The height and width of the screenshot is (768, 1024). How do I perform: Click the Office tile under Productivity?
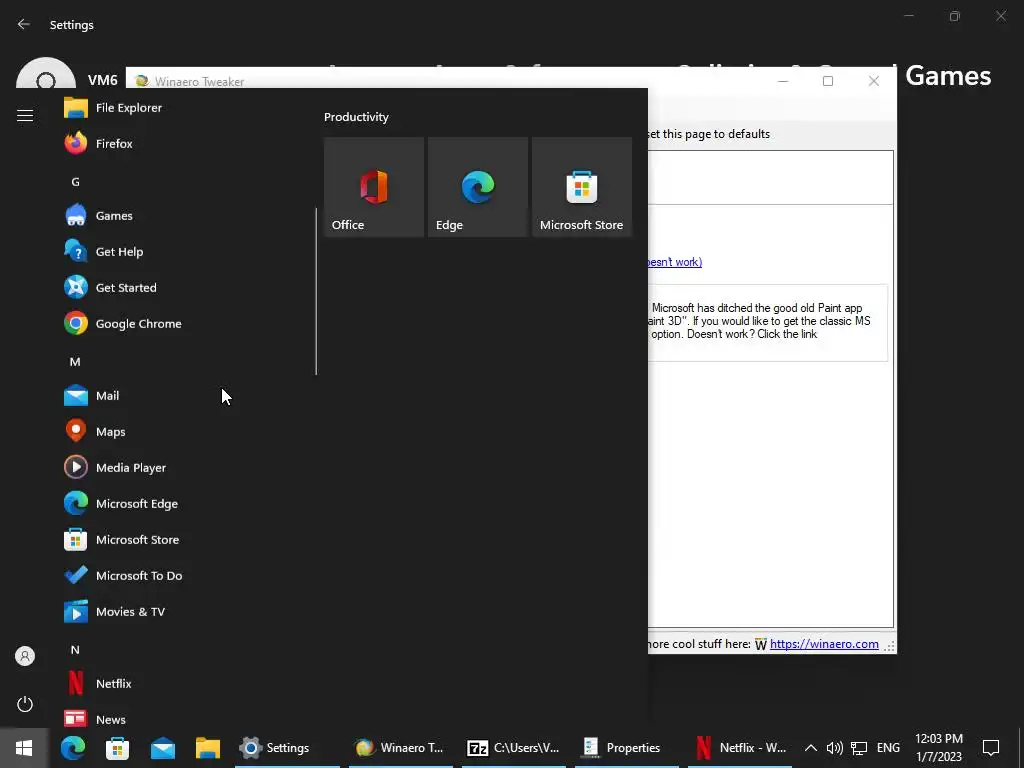click(374, 187)
